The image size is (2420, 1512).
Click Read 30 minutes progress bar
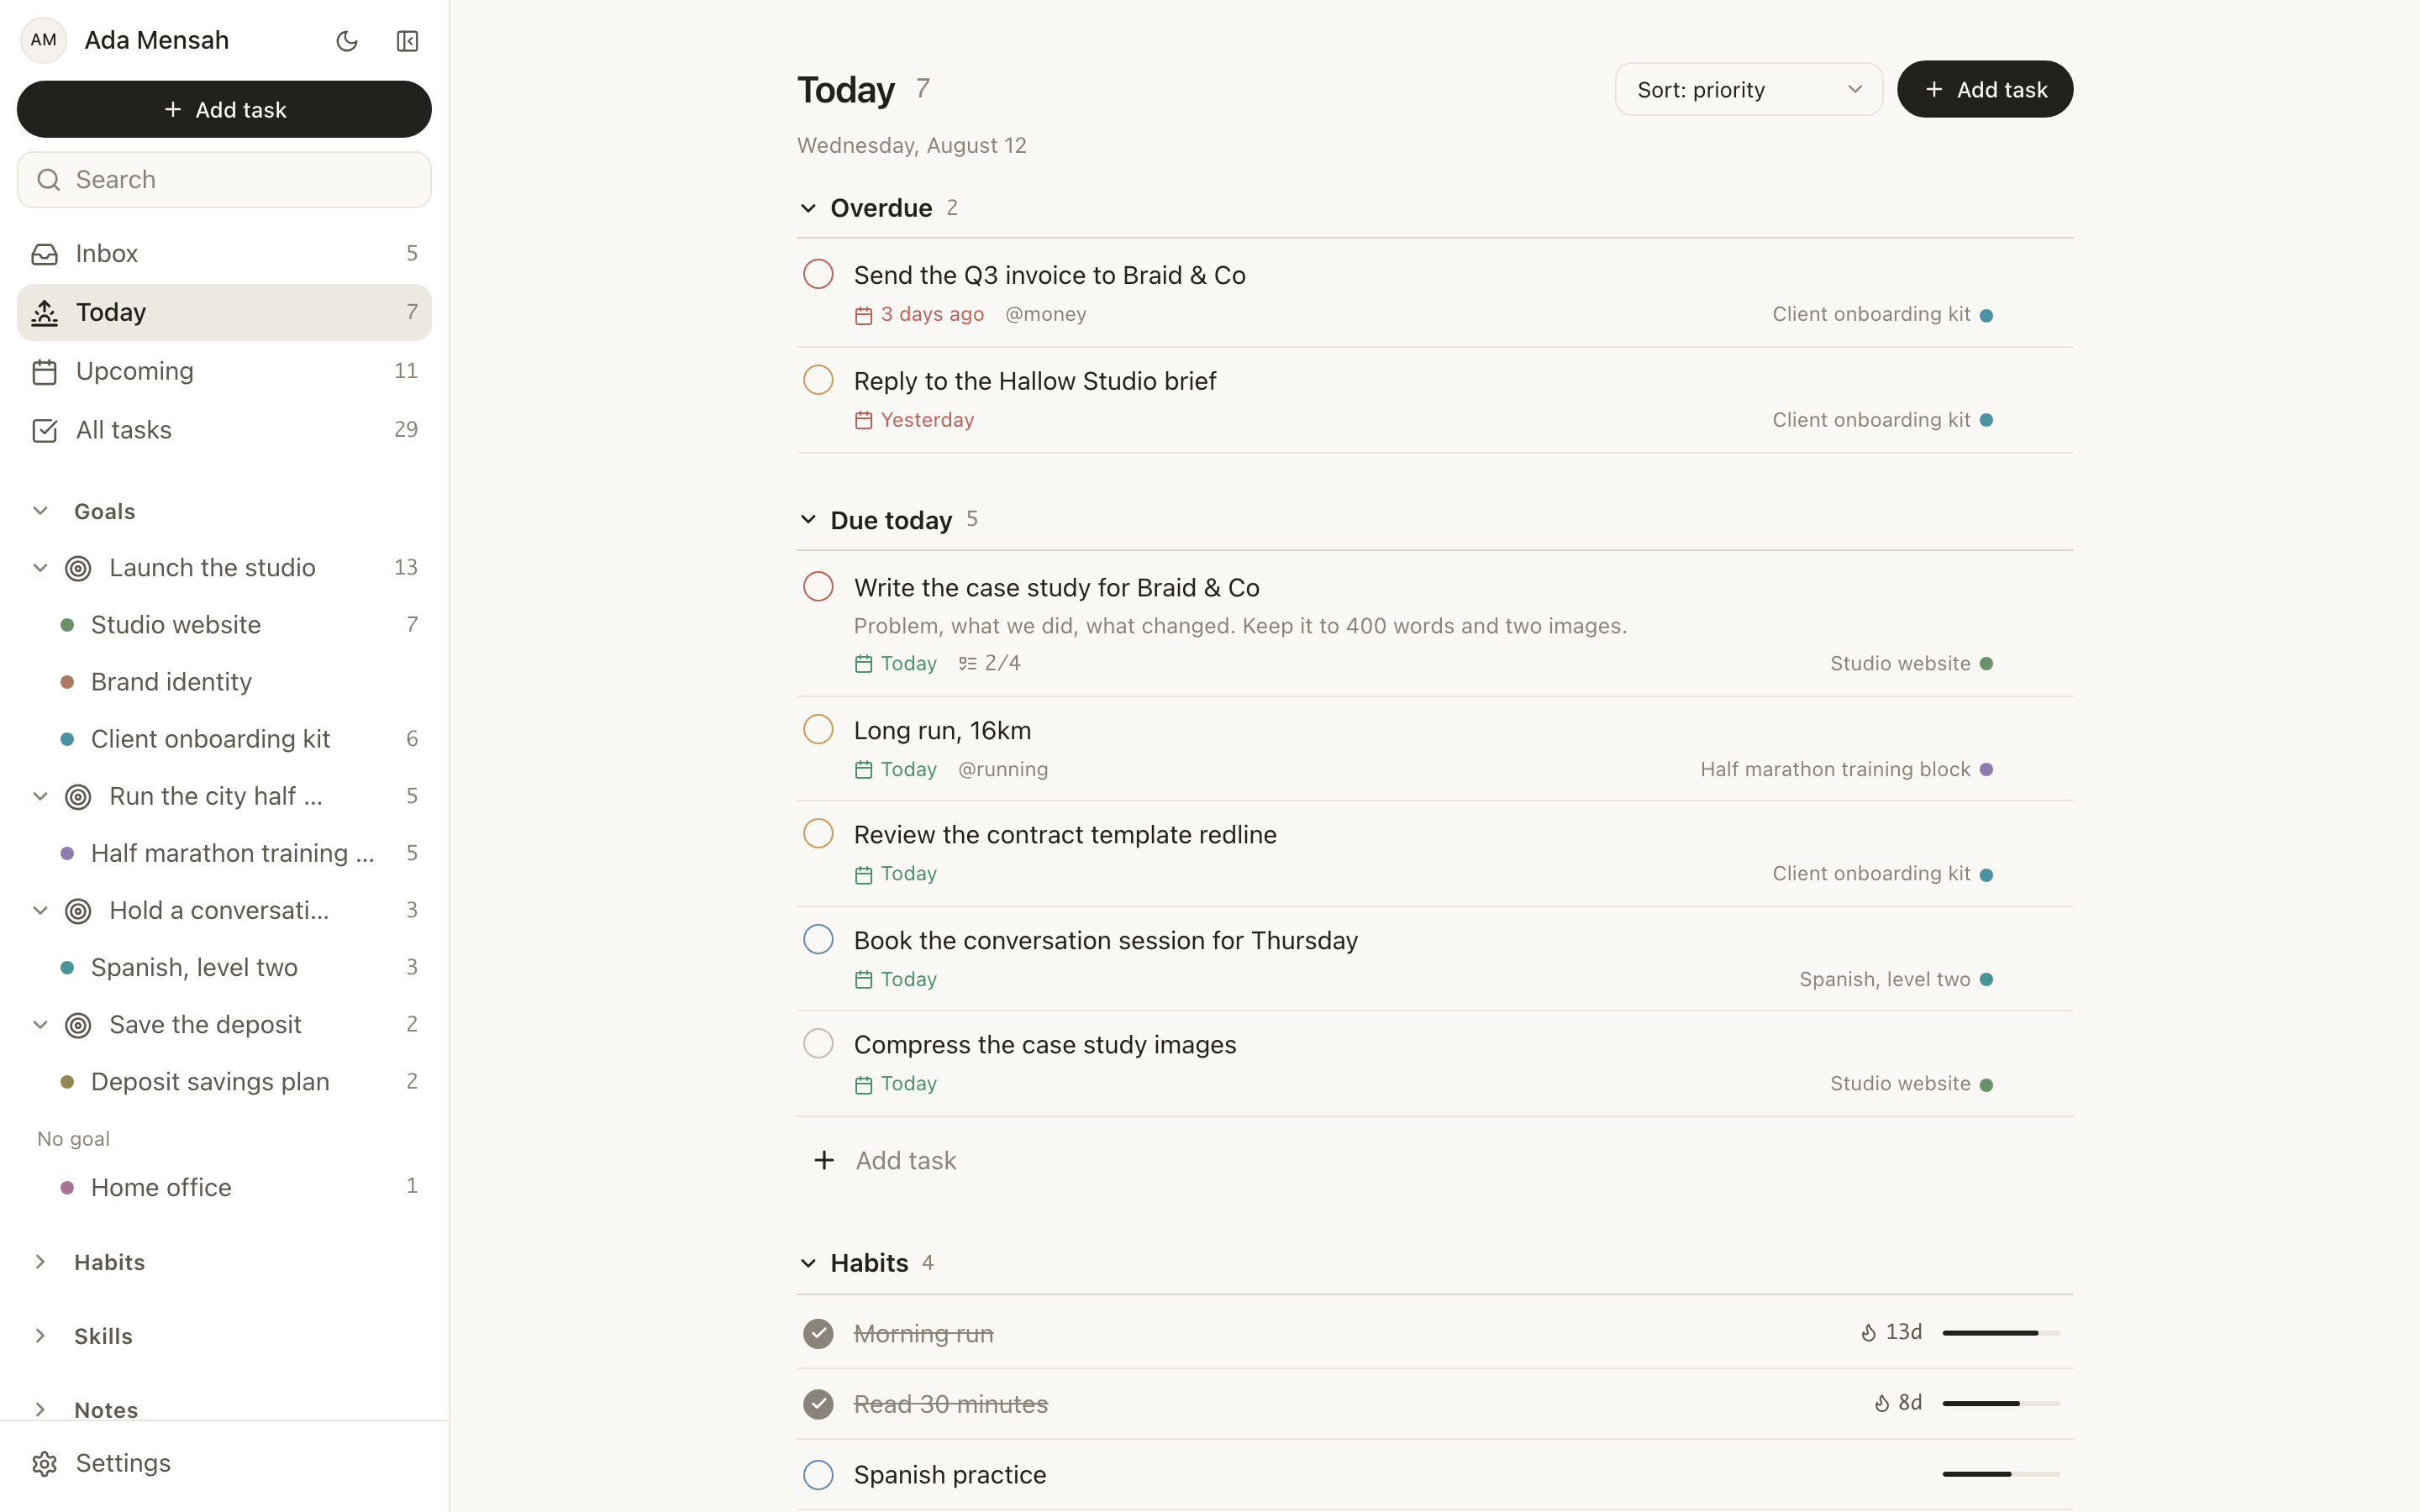point(2001,1403)
